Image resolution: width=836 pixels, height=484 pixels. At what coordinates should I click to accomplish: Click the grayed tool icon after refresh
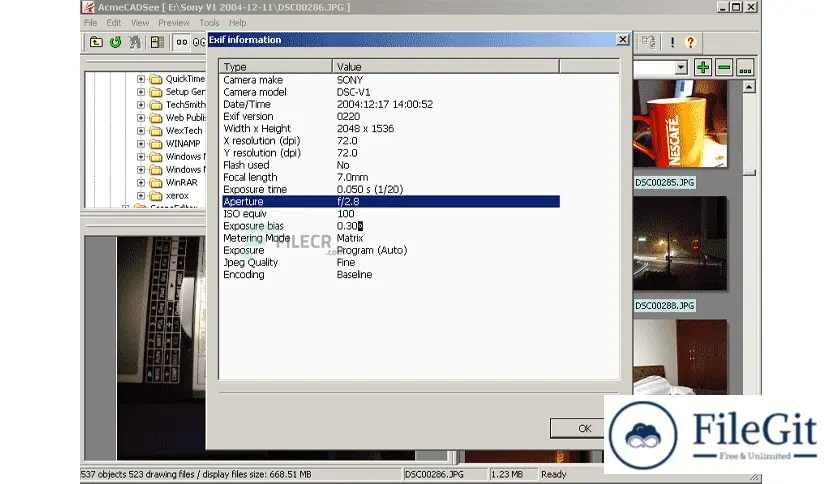(x=135, y=42)
